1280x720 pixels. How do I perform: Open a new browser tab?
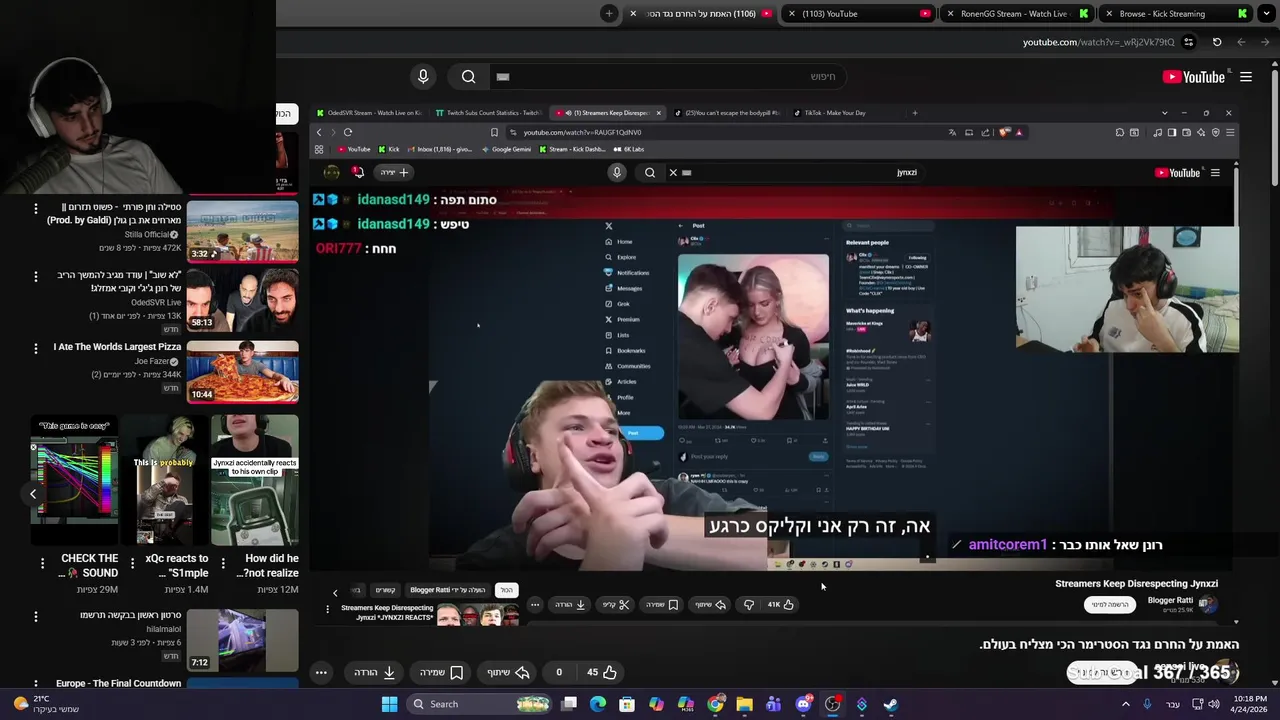point(609,13)
